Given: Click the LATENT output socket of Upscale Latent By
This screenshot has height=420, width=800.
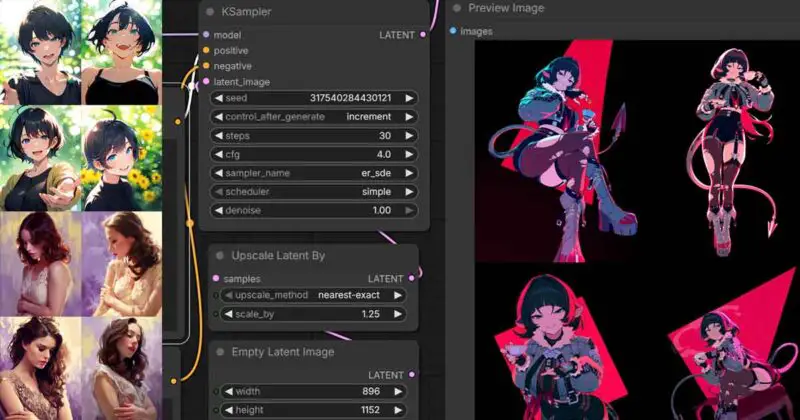Looking at the screenshot, I should pyautogui.click(x=412, y=278).
